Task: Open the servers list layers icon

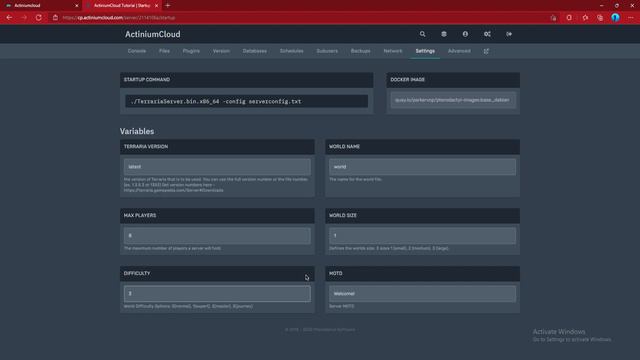Action: 444,34
